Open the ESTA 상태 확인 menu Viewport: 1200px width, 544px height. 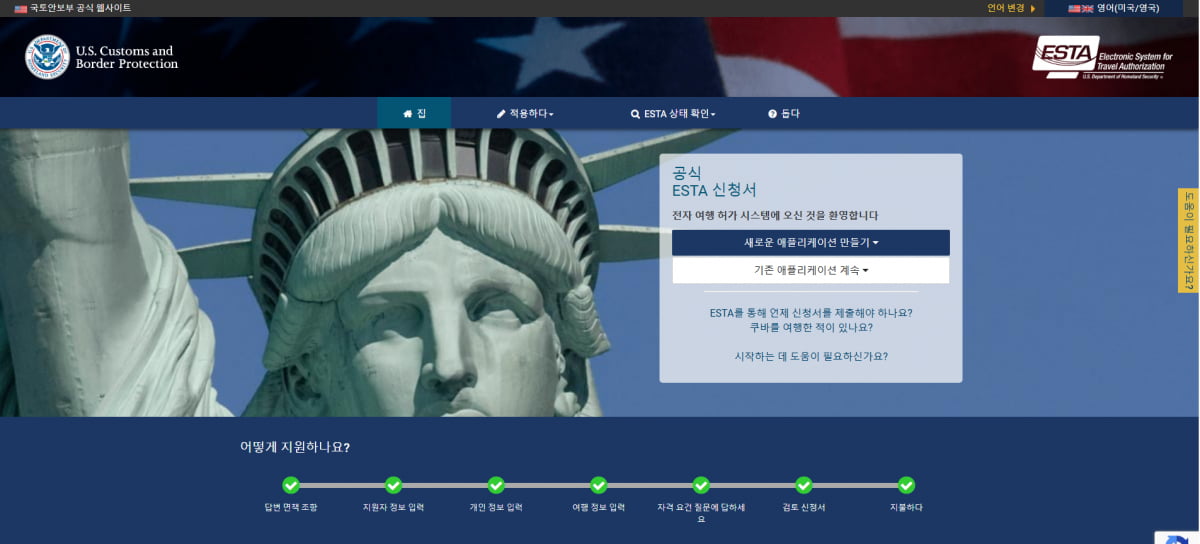pyautogui.click(x=673, y=113)
